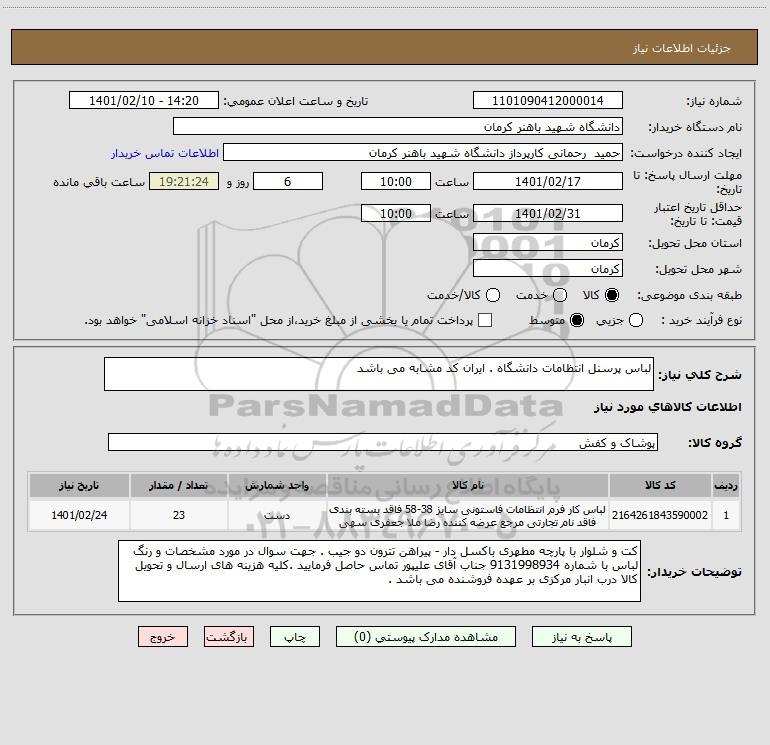Toggle اسناد خزانه اسلامی payment checkbox
The height and width of the screenshot is (745, 770).
[x=485, y=320]
